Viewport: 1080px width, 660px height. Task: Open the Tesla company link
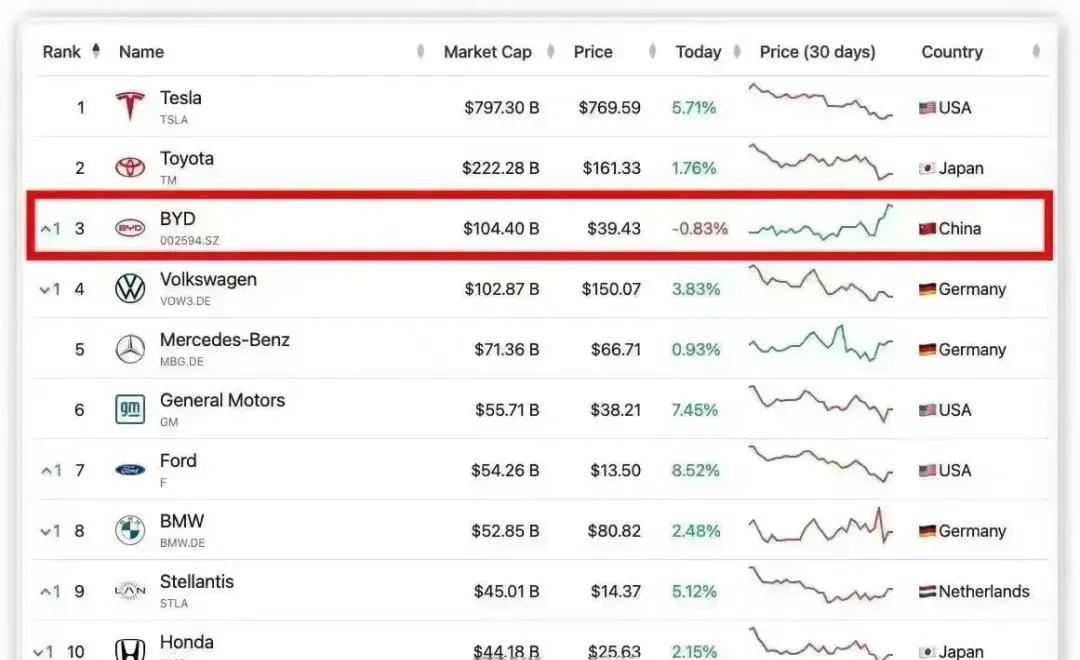tap(181, 98)
